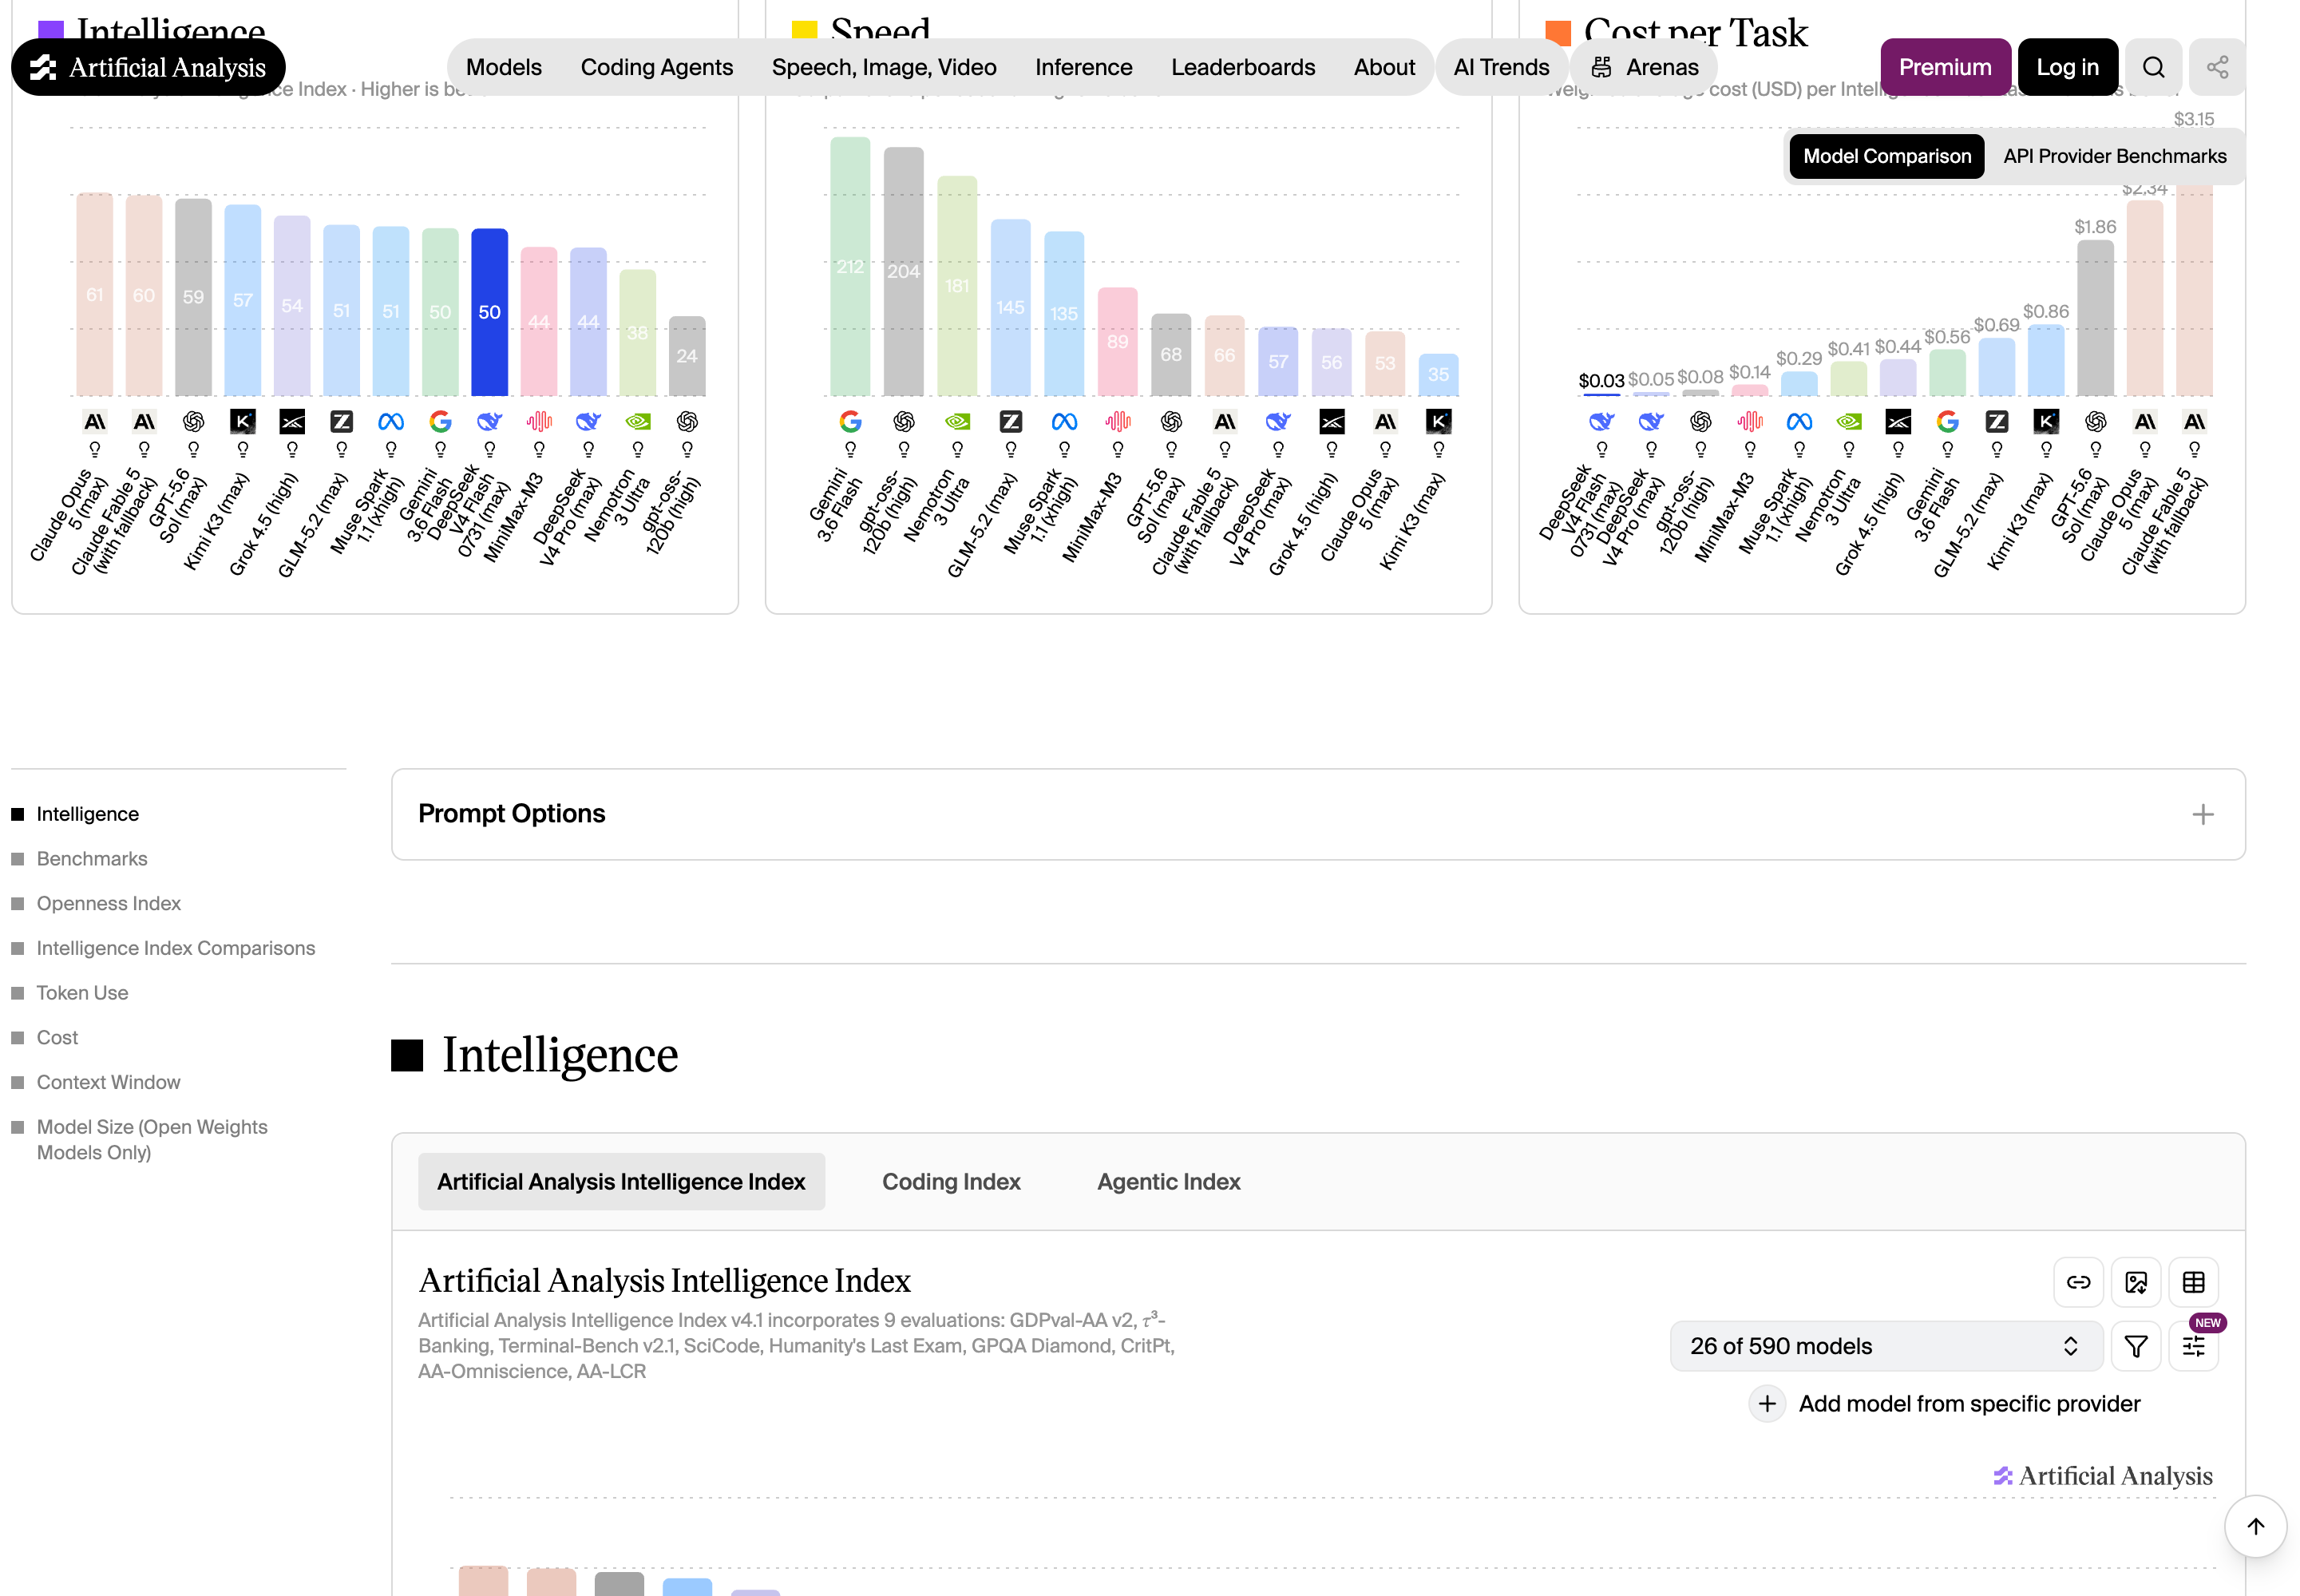The width and height of the screenshot is (2300, 1596).
Task: Click the Premium button
Action: pos(1944,67)
